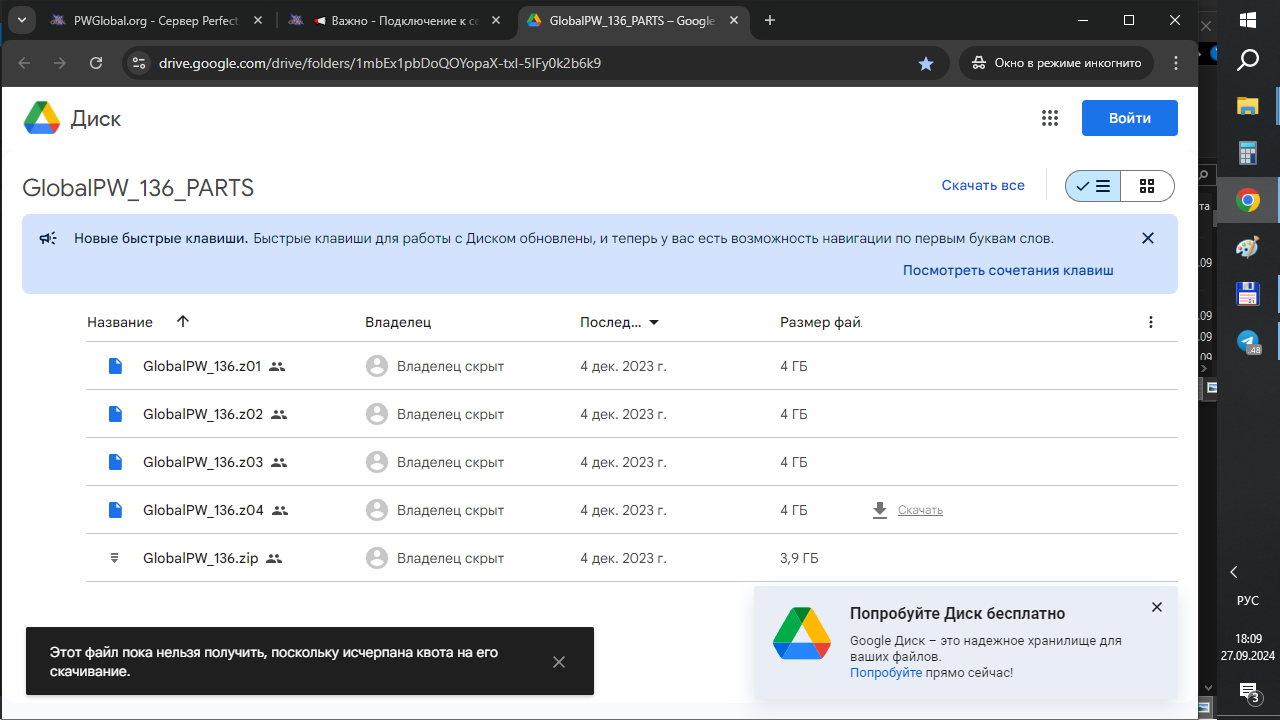Click download arrow icon in GlobalPW_136.z04 row
1280x720 pixels.
pyautogui.click(x=880, y=510)
